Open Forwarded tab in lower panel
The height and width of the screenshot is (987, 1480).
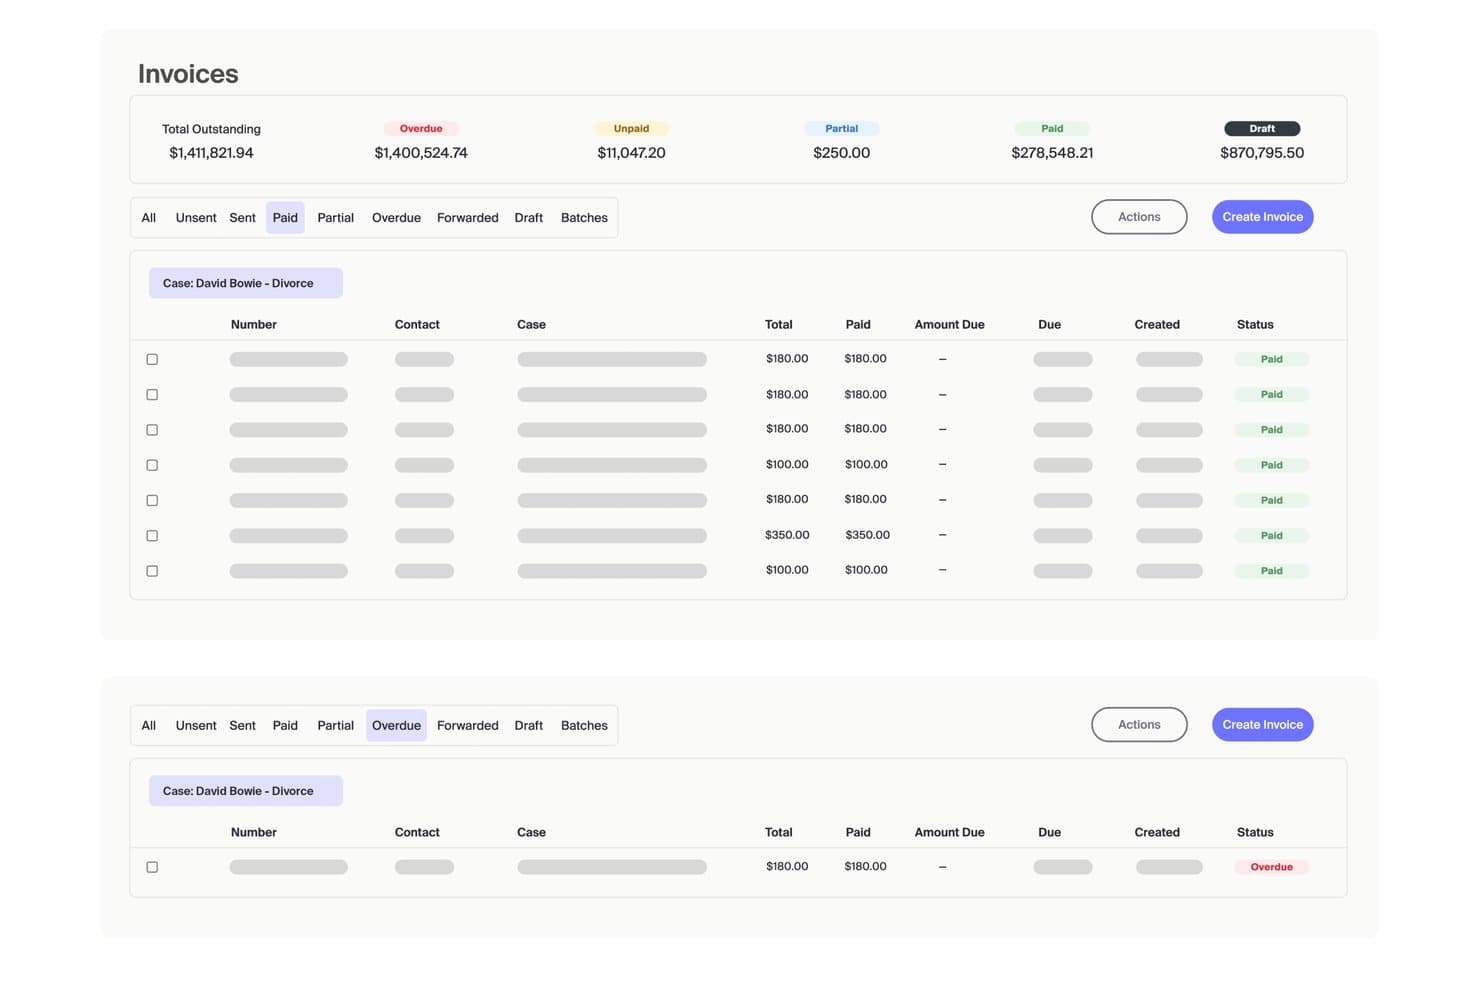coord(468,726)
